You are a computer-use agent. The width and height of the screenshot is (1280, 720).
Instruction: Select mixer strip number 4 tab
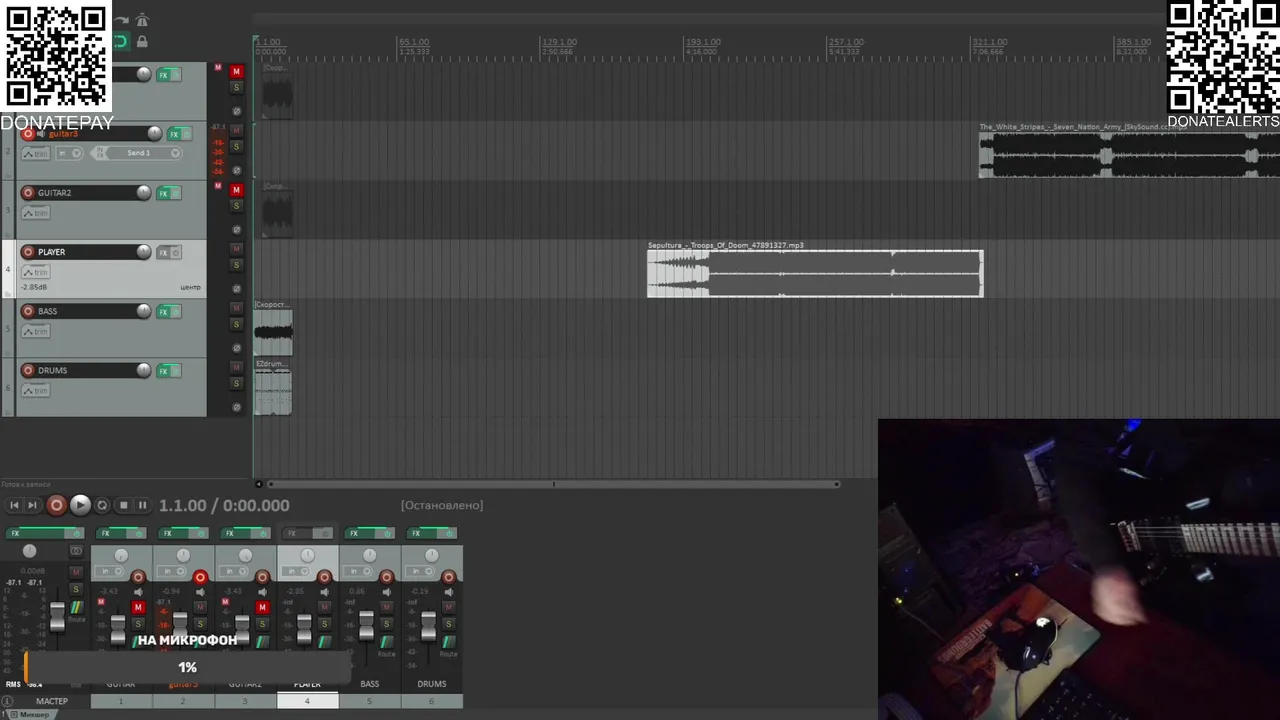pyautogui.click(x=307, y=702)
